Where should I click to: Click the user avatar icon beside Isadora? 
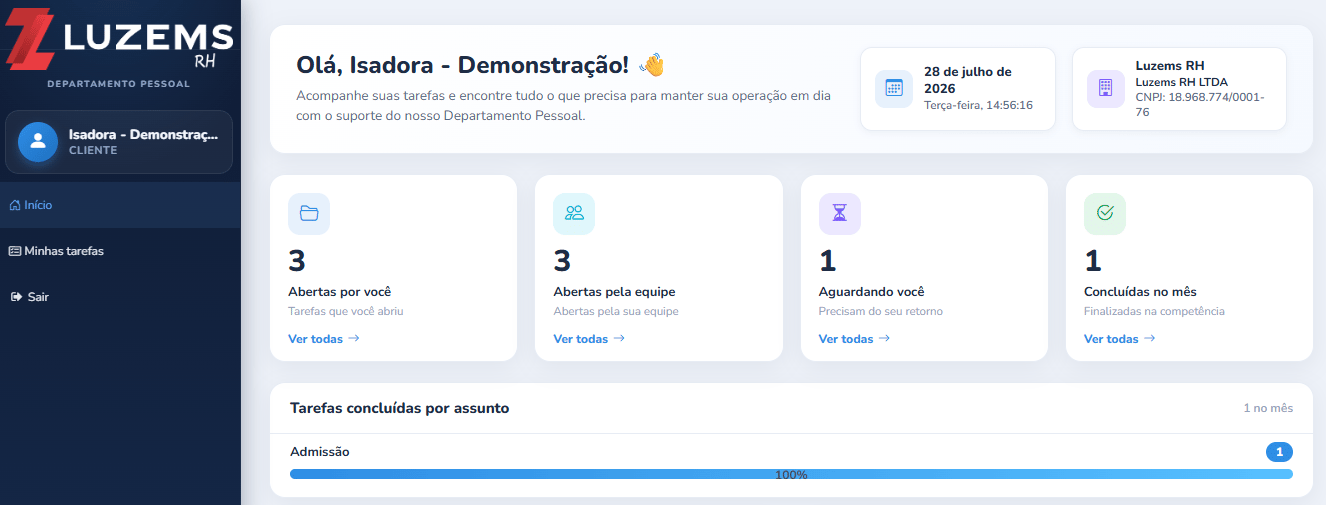38,142
